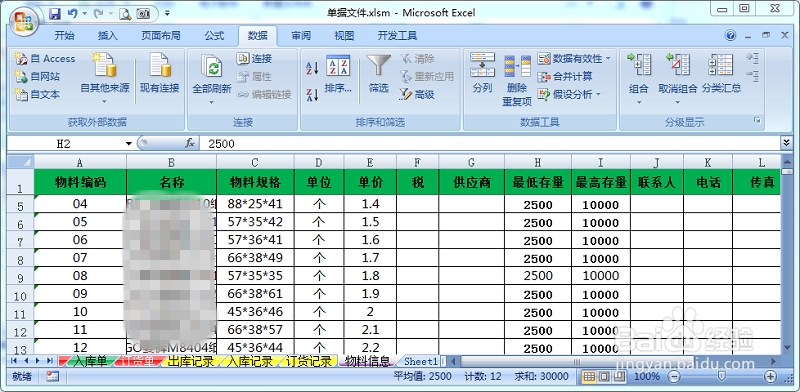Sort ascending A to Z

[x=312, y=68]
